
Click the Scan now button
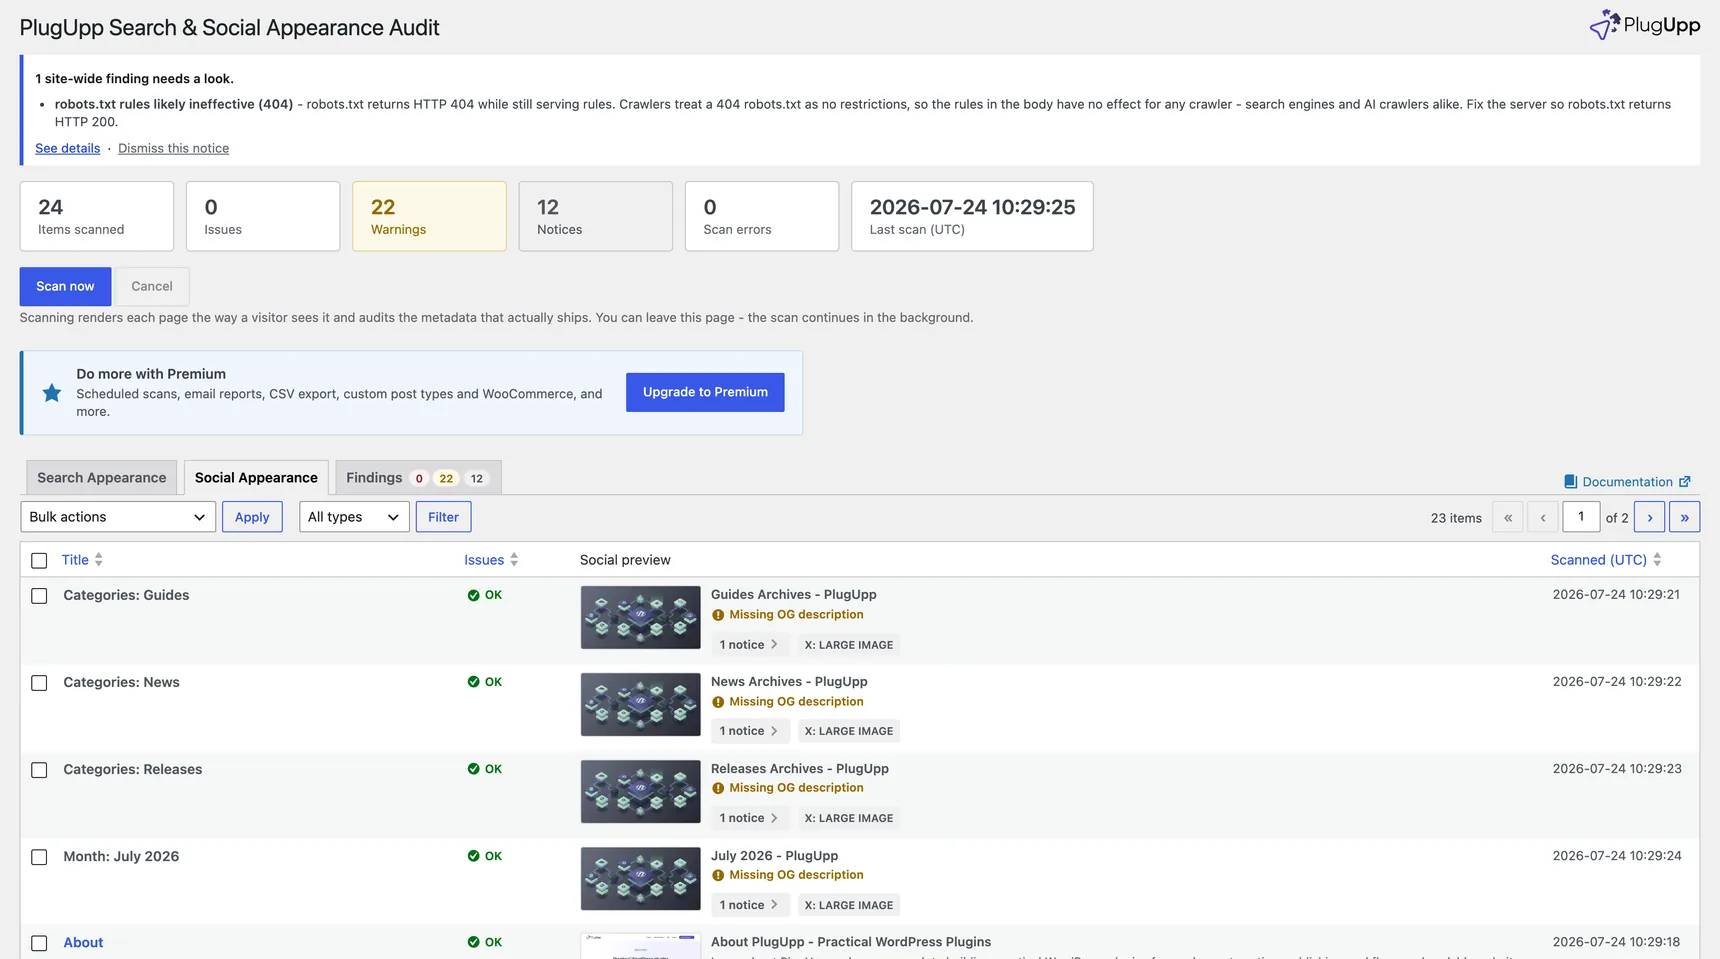click(65, 286)
